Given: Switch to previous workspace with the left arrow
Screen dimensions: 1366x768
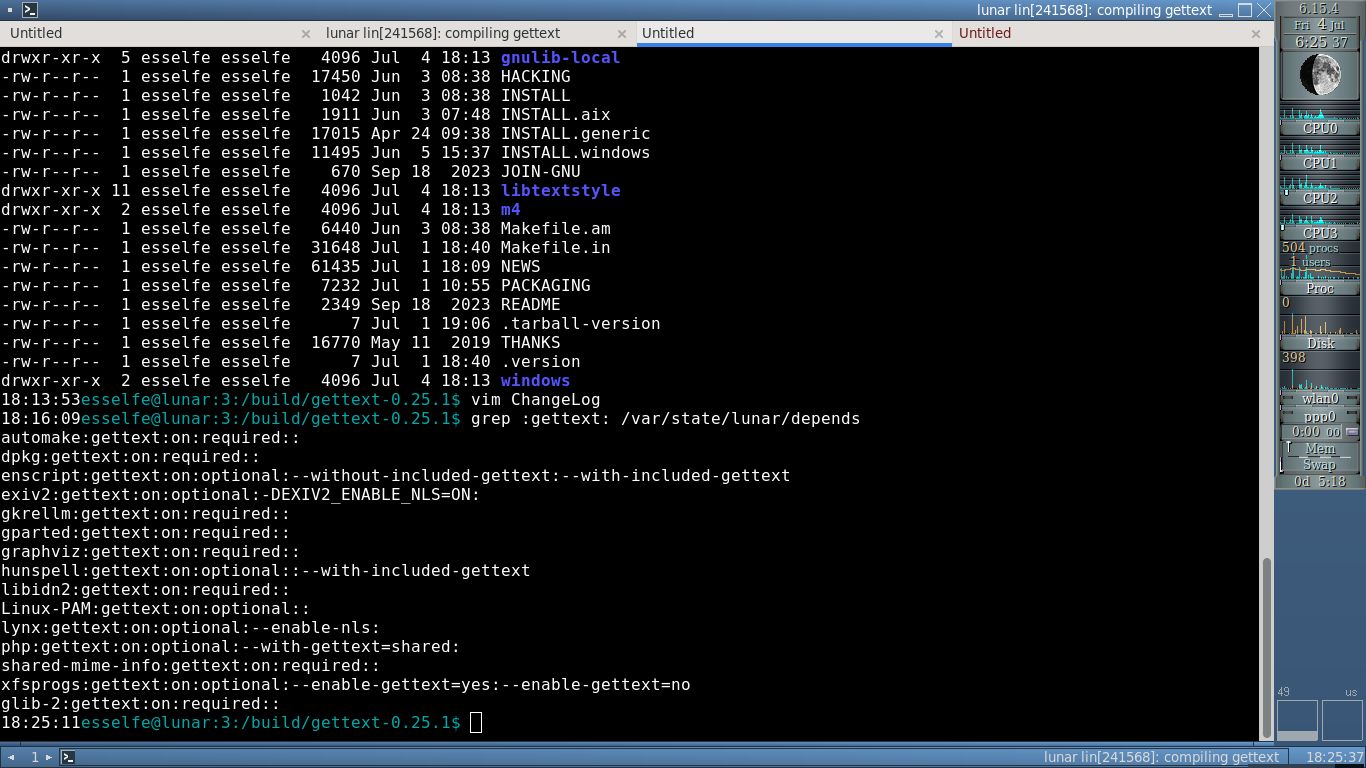Looking at the screenshot, I should [12, 757].
